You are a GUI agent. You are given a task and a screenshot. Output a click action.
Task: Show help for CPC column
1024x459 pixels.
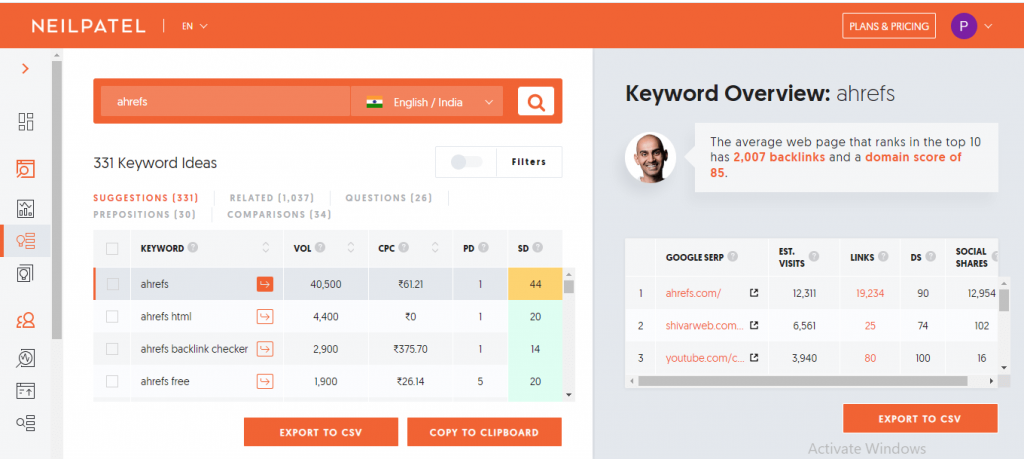tap(404, 248)
